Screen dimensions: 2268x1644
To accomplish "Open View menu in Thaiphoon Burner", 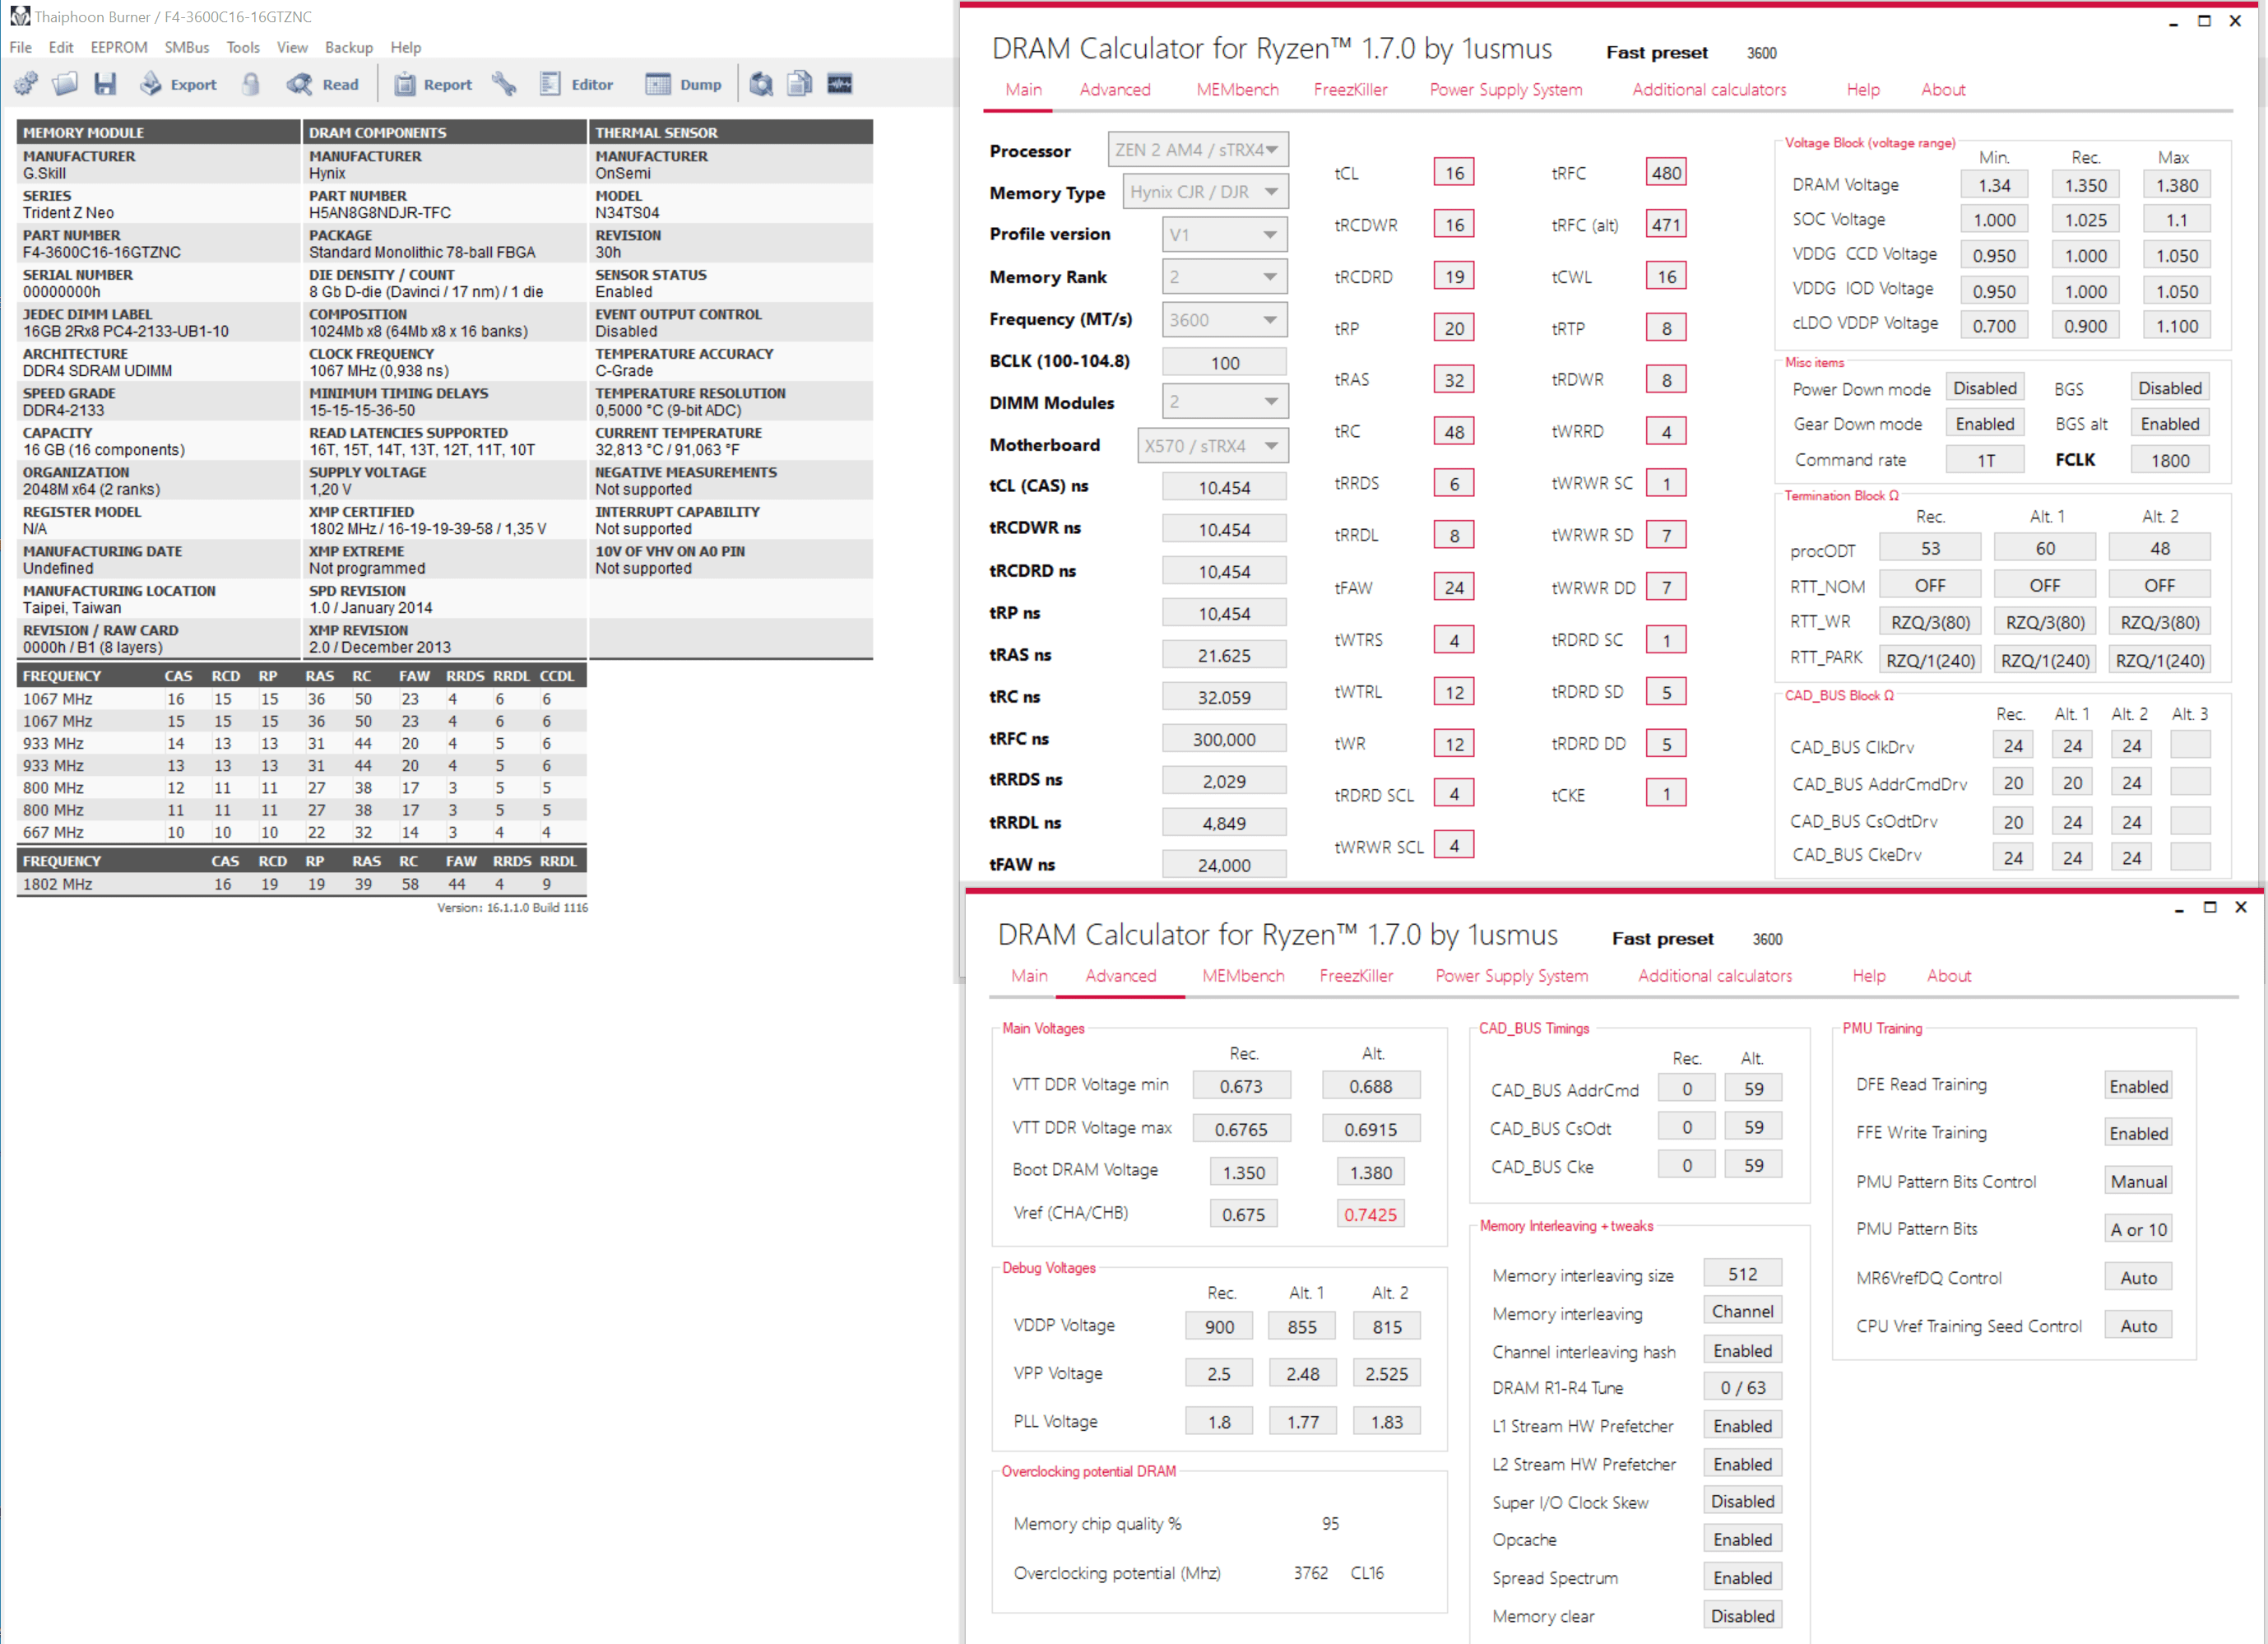I will [292, 47].
